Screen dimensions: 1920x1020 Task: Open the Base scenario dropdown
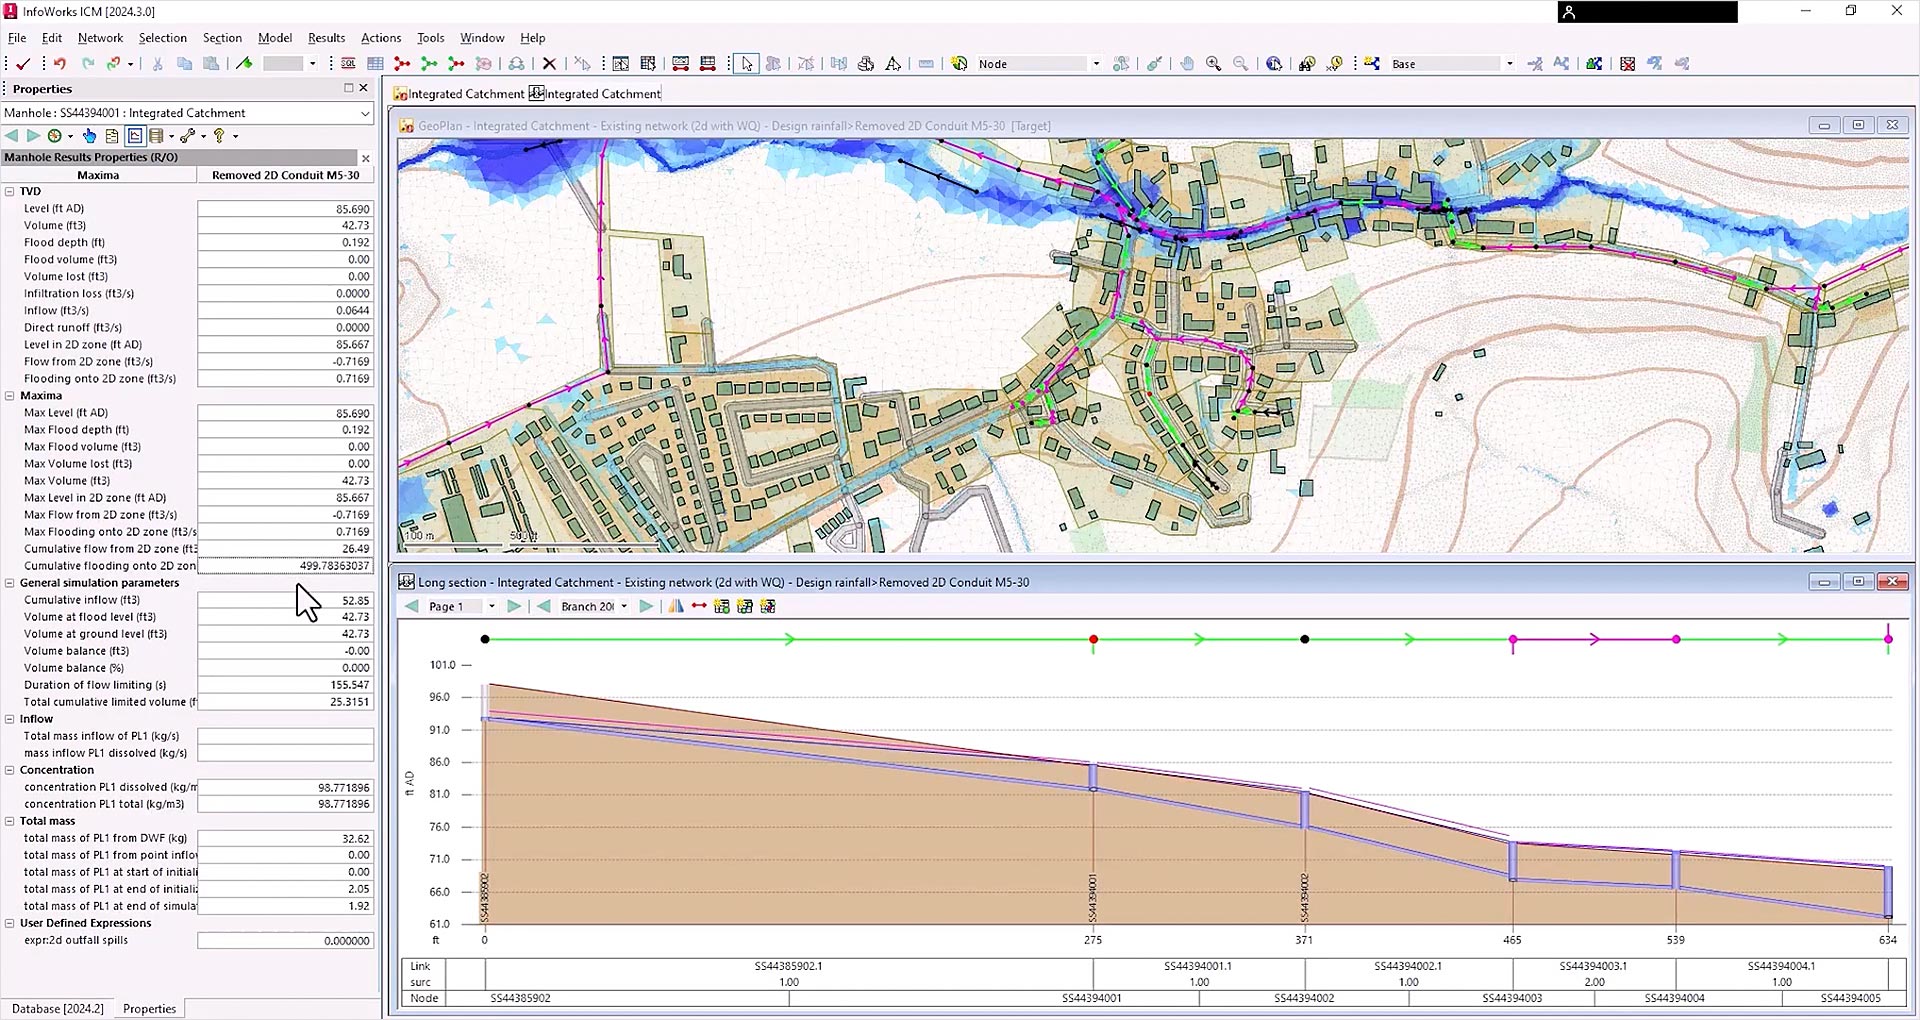[1510, 63]
